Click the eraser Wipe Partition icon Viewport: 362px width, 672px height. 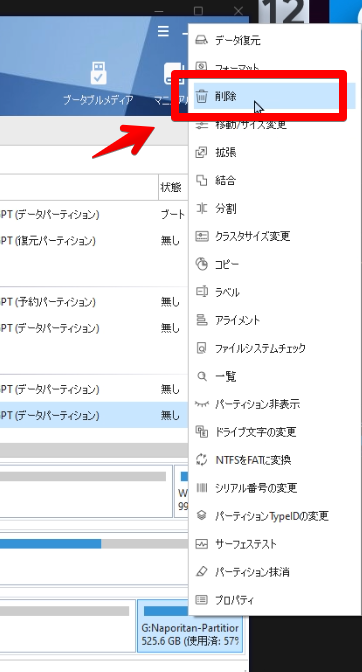click(201, 572)
